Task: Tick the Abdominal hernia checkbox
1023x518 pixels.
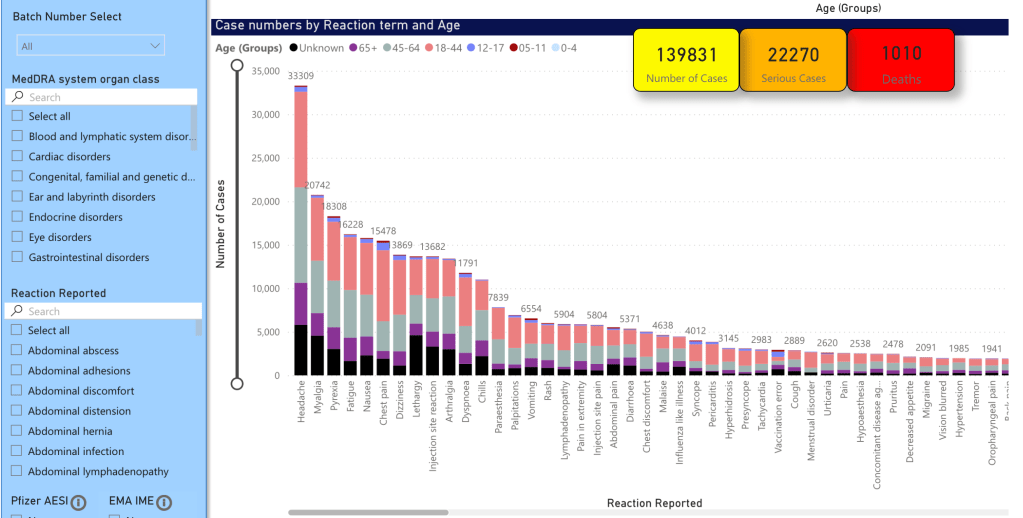Action: click(x=17, y=431)
